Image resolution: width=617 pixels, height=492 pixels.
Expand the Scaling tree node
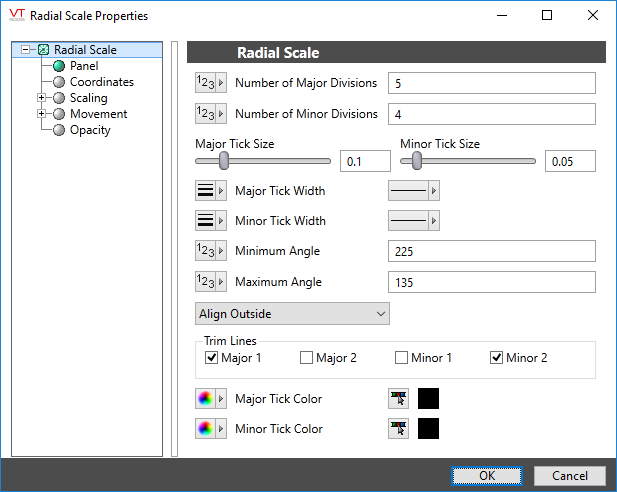[x=41, y=98]
